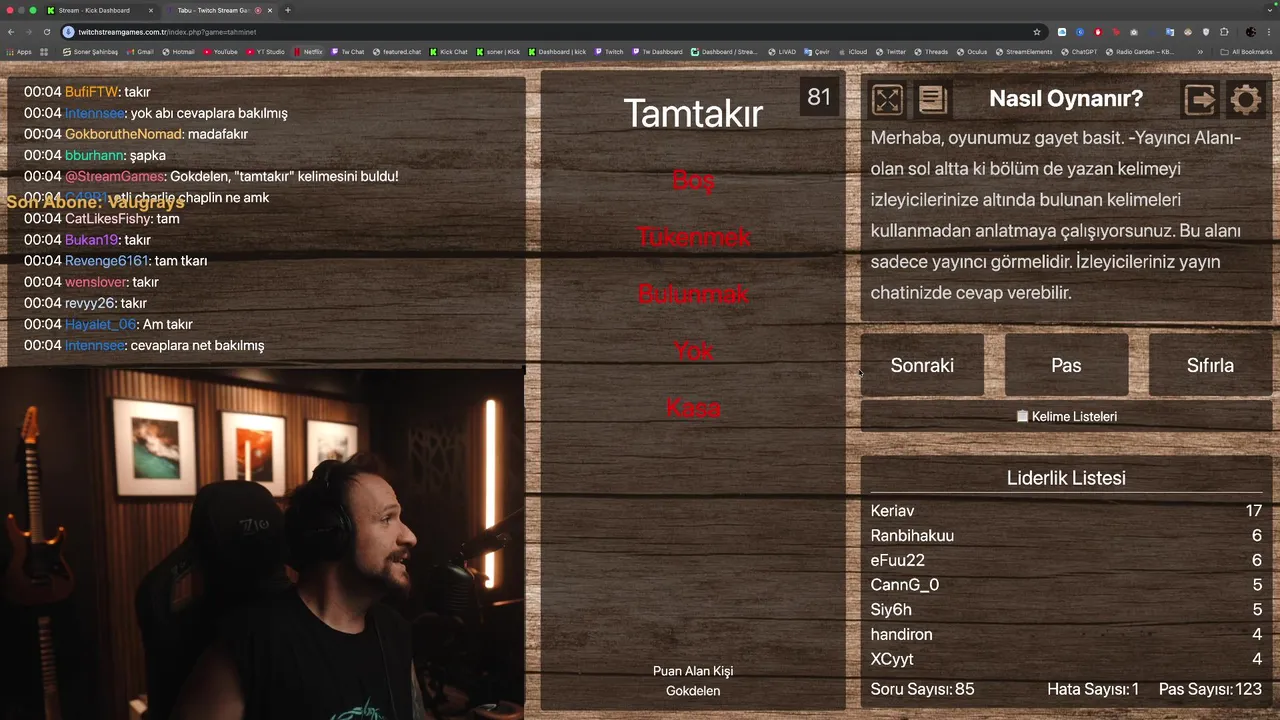Bookmark this page with the star icon
Viewport: 1280px width, 720px height.
coord(1037,32)
